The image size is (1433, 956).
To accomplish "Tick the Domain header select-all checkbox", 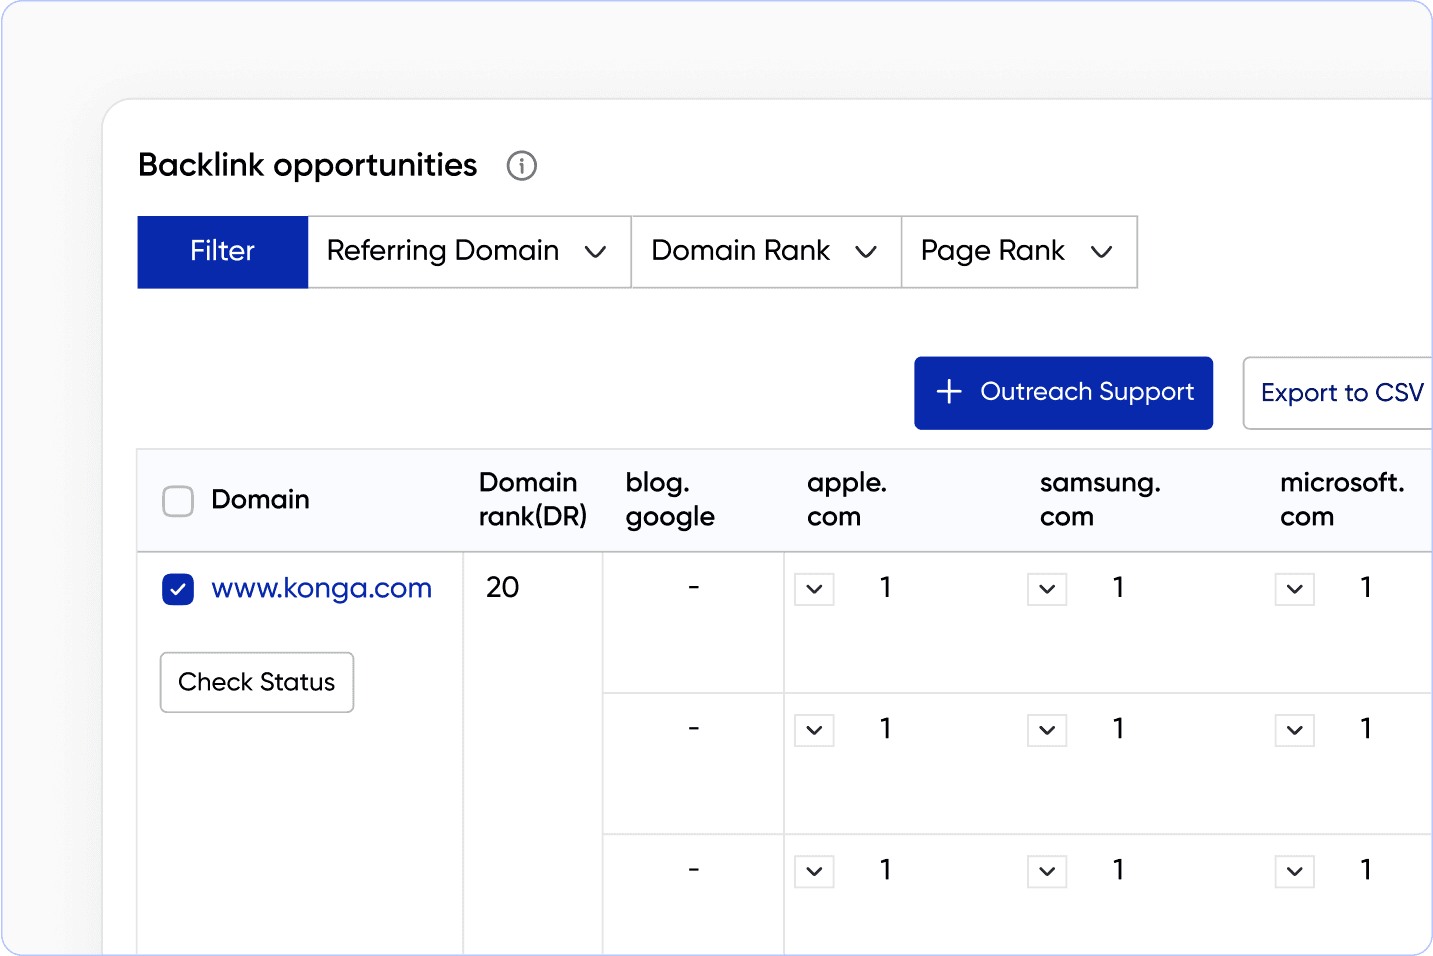I will coord(178,501).
